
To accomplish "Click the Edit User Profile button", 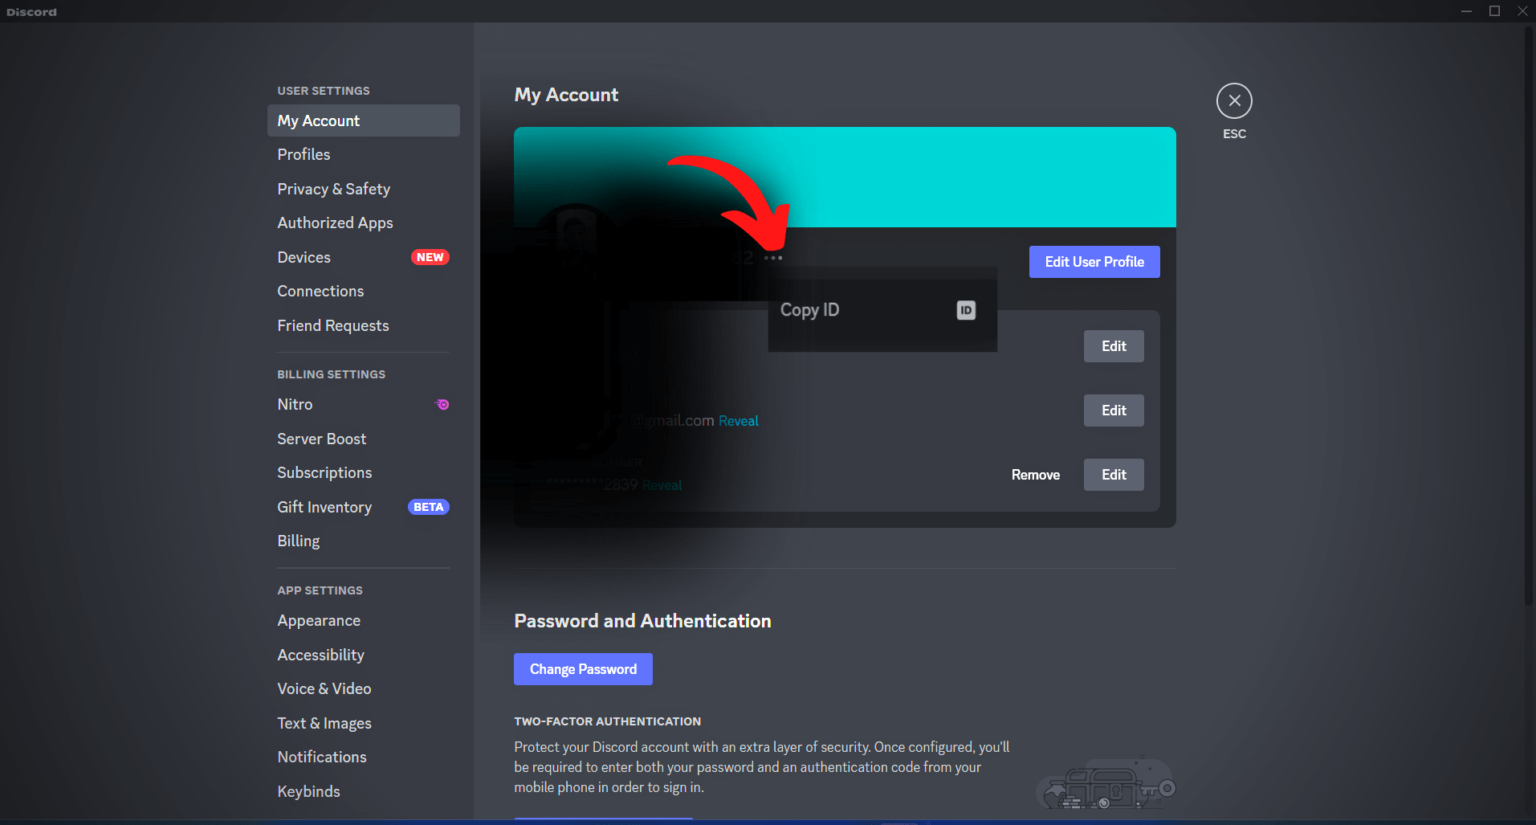I will point(1094,261).
